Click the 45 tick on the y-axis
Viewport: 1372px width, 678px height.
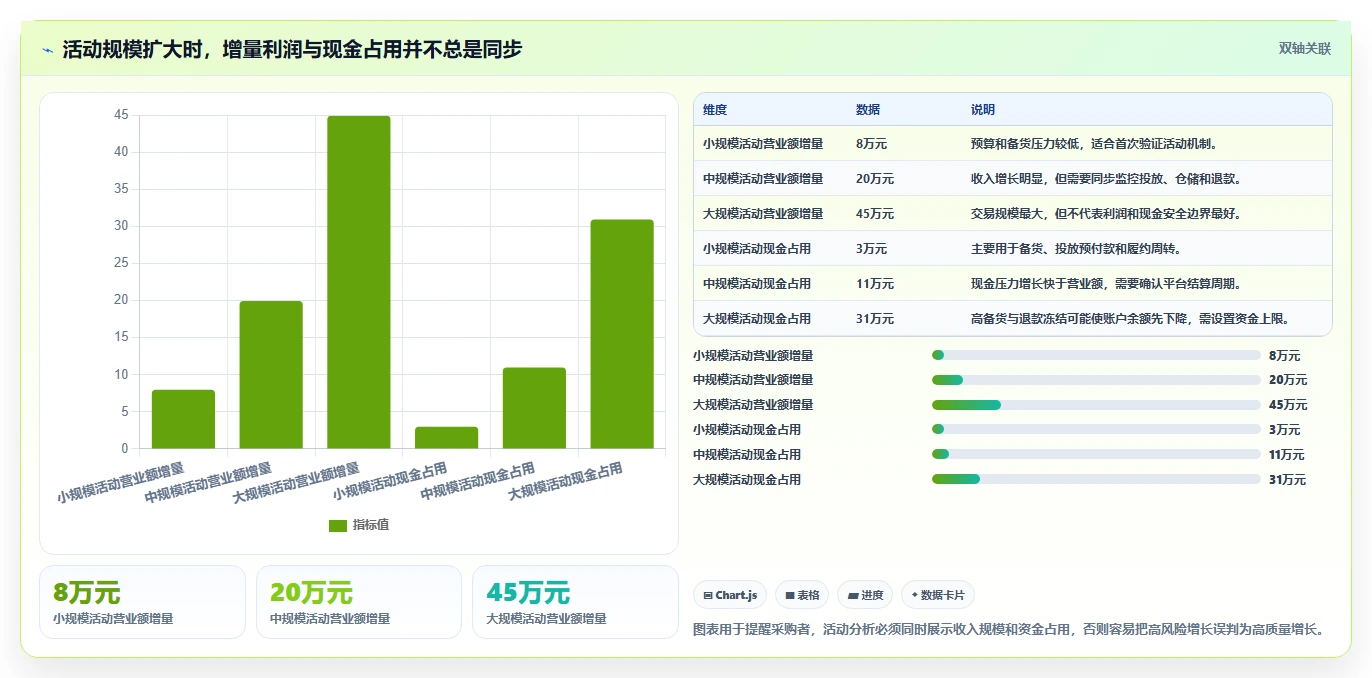point(121,115)
